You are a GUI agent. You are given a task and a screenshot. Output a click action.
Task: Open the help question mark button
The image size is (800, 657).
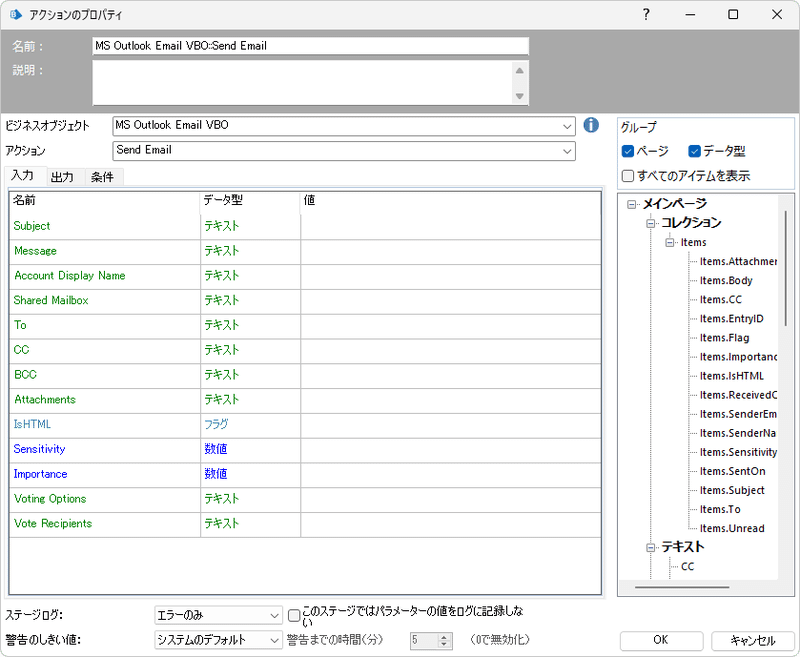coord(646,14)
